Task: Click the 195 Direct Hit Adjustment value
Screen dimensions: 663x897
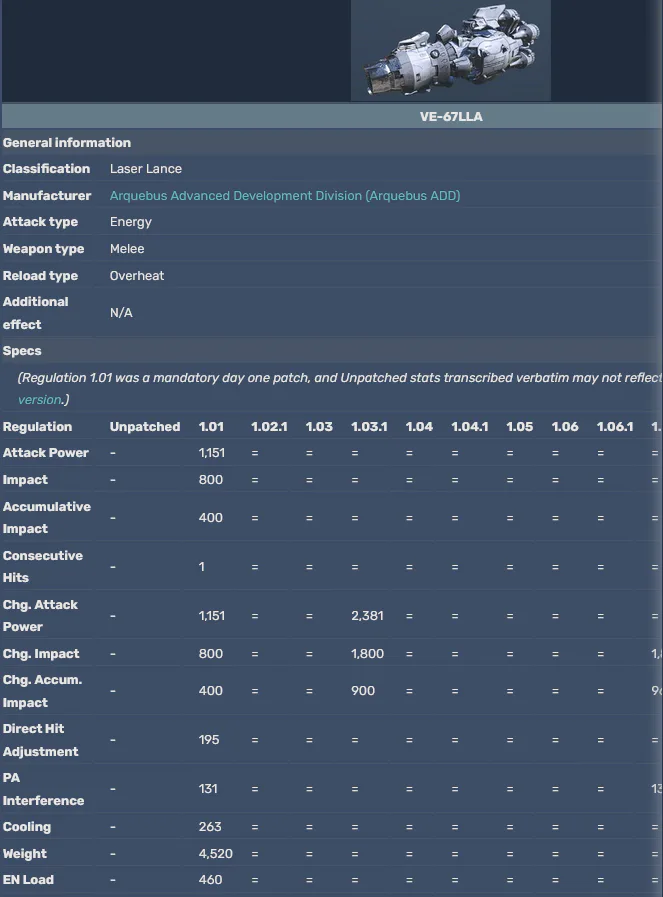Action: 209,740
